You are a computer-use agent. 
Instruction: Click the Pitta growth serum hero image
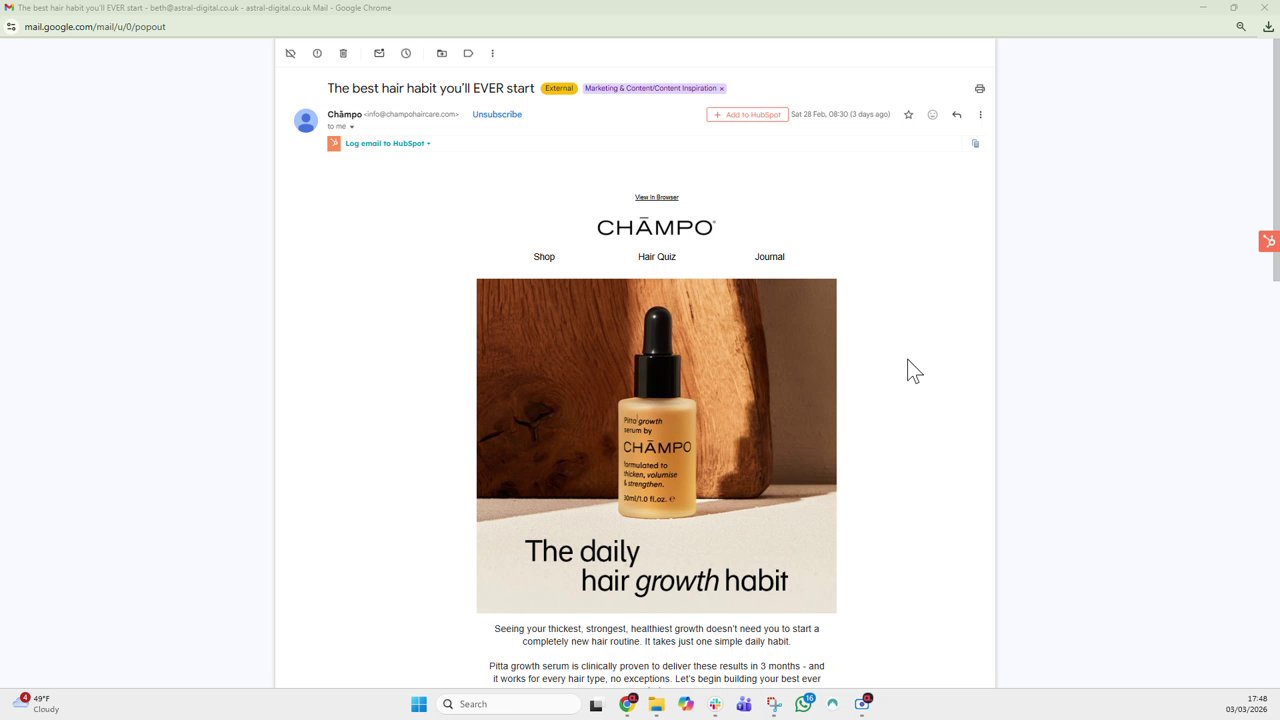pyautogui.click(x=656, y=446)
